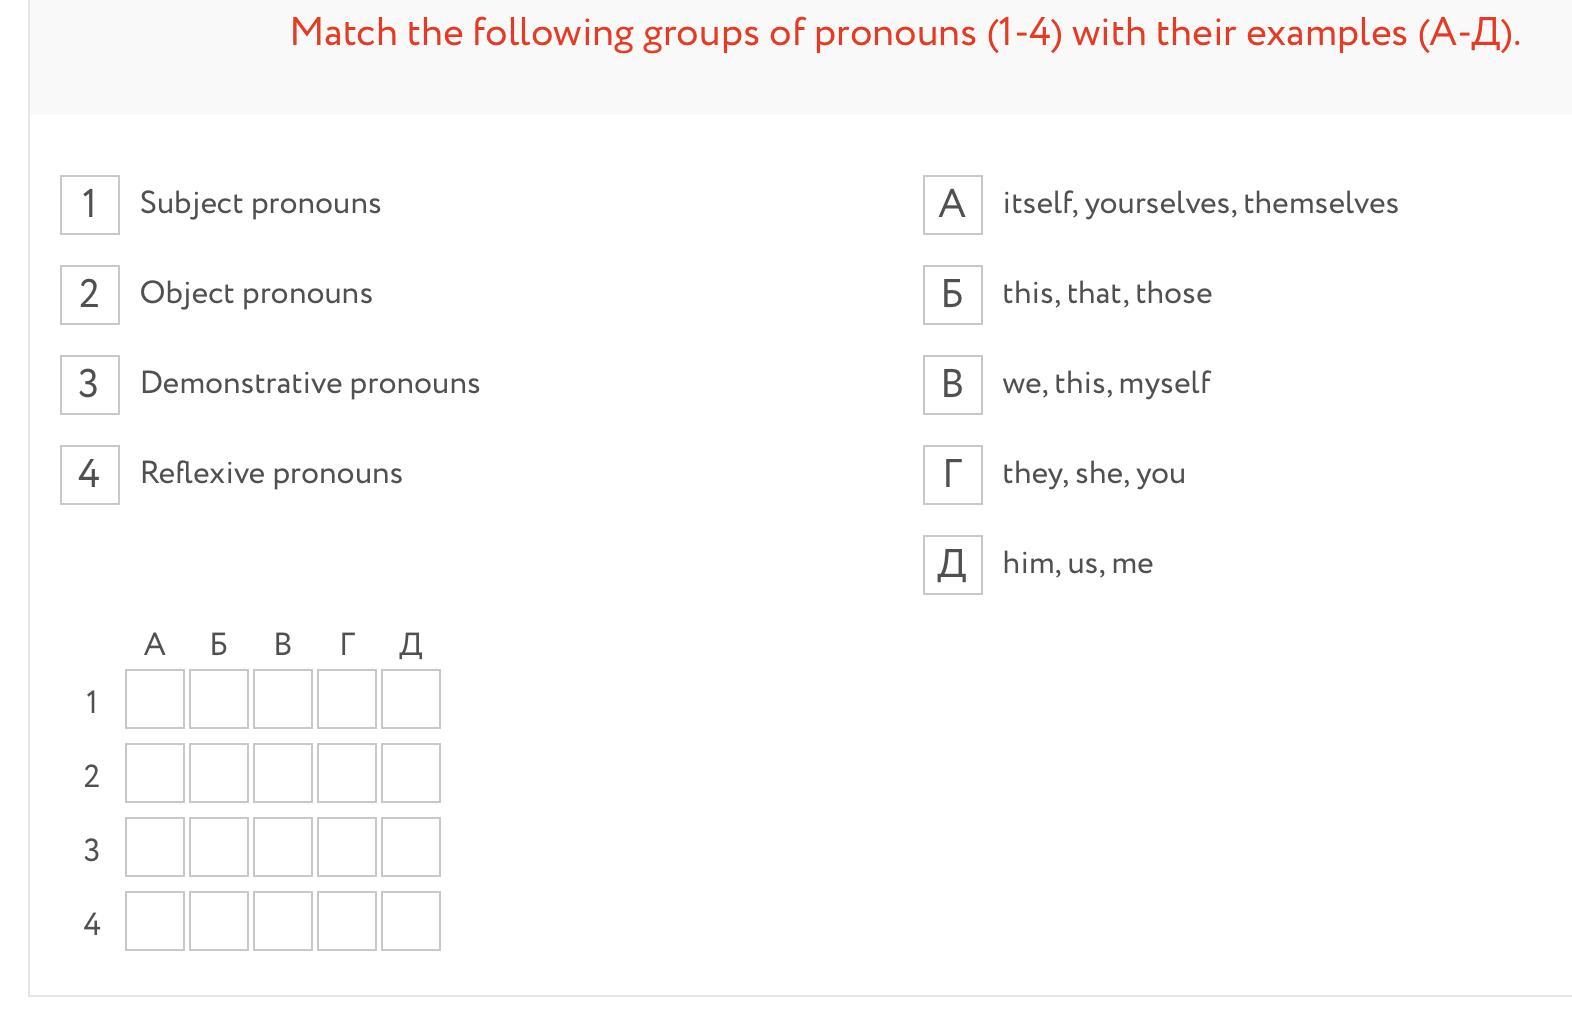
Task: Click letter box Б beside this, that, those
Action: tap(952, 295)
